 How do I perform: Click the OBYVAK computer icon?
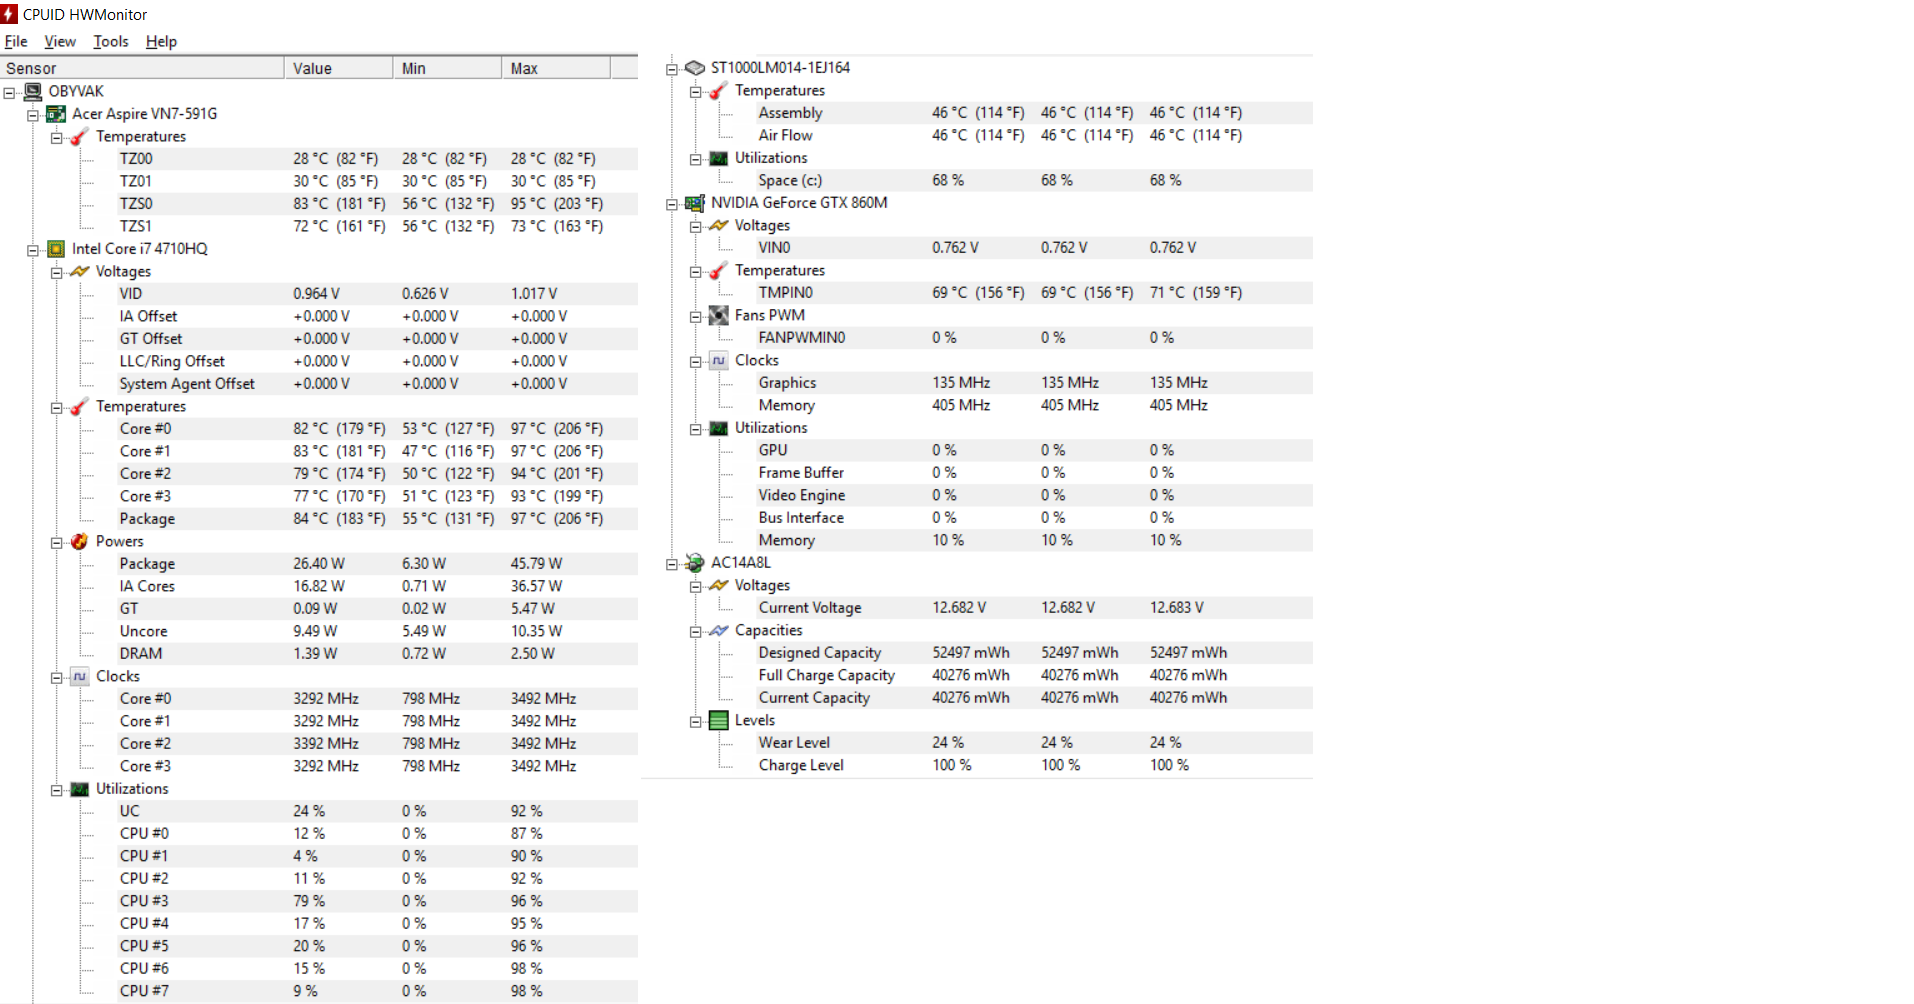point(33,91)
